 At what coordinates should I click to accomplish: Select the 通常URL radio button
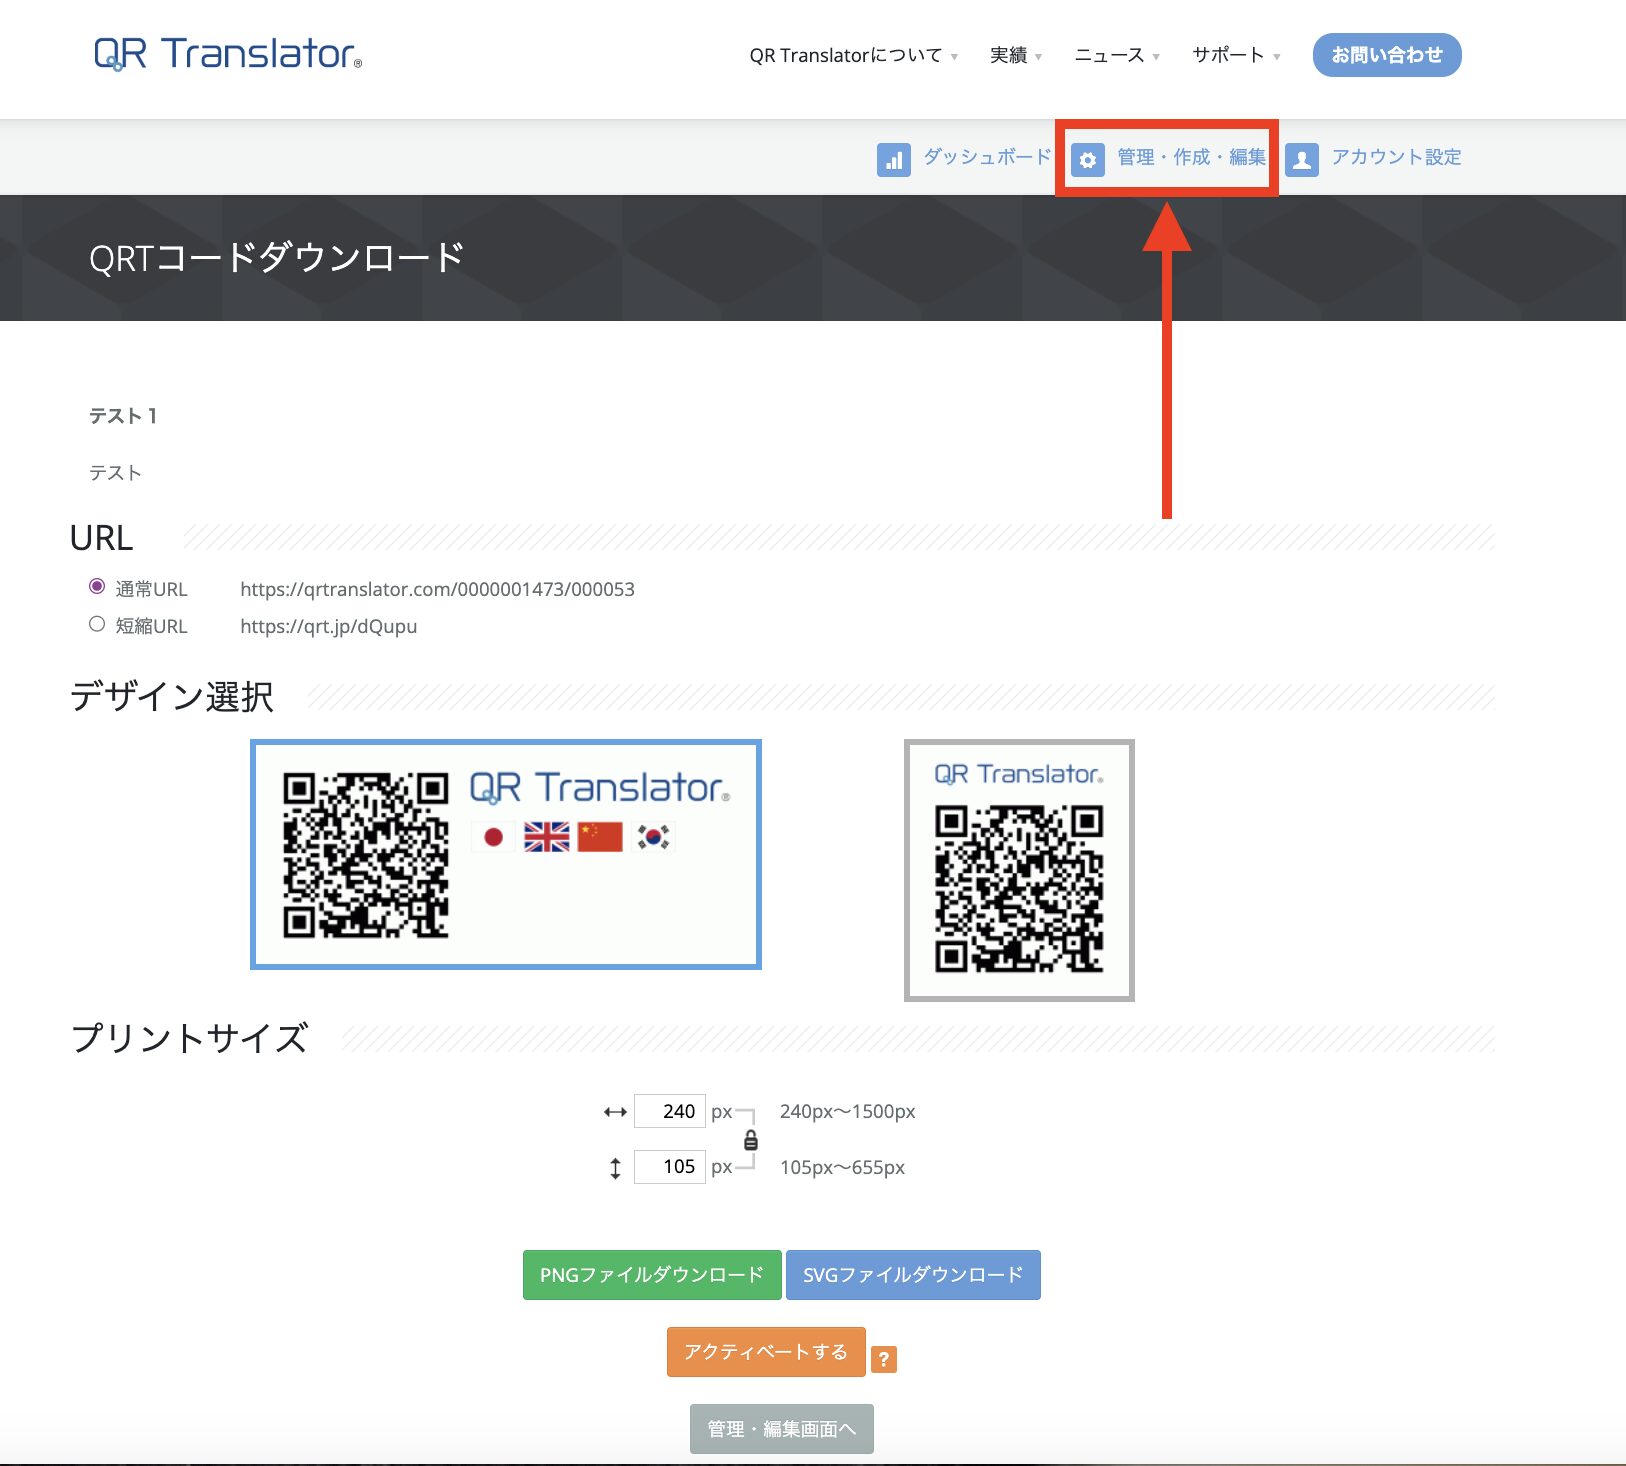tap(97, 586)
